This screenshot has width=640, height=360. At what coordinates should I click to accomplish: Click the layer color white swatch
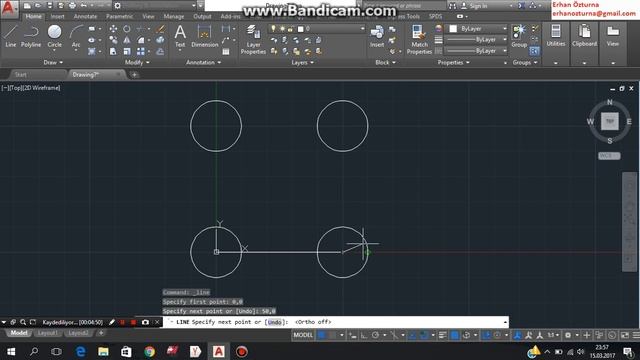point(301,29)
